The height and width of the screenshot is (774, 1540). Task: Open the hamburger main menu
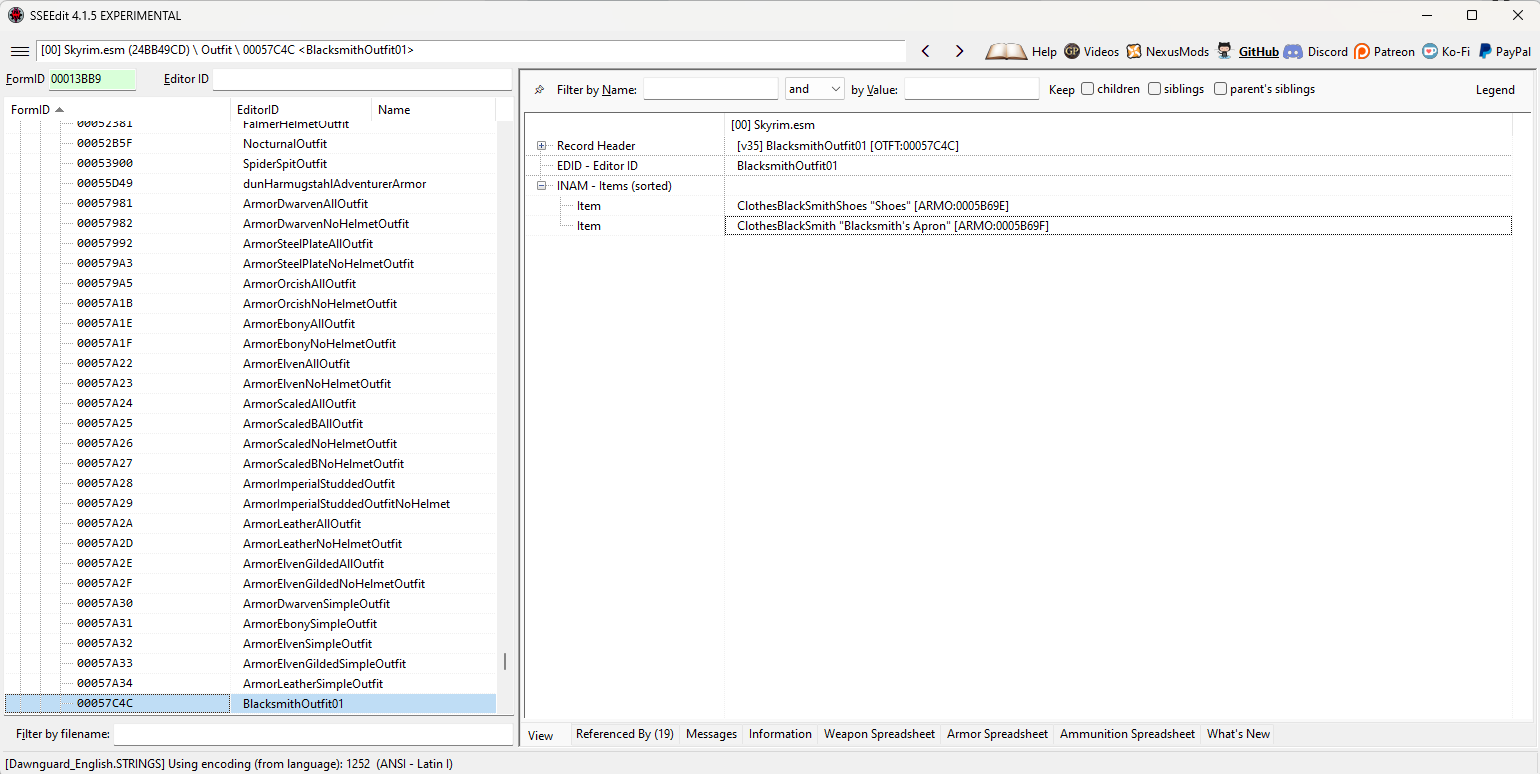point(19,51)
